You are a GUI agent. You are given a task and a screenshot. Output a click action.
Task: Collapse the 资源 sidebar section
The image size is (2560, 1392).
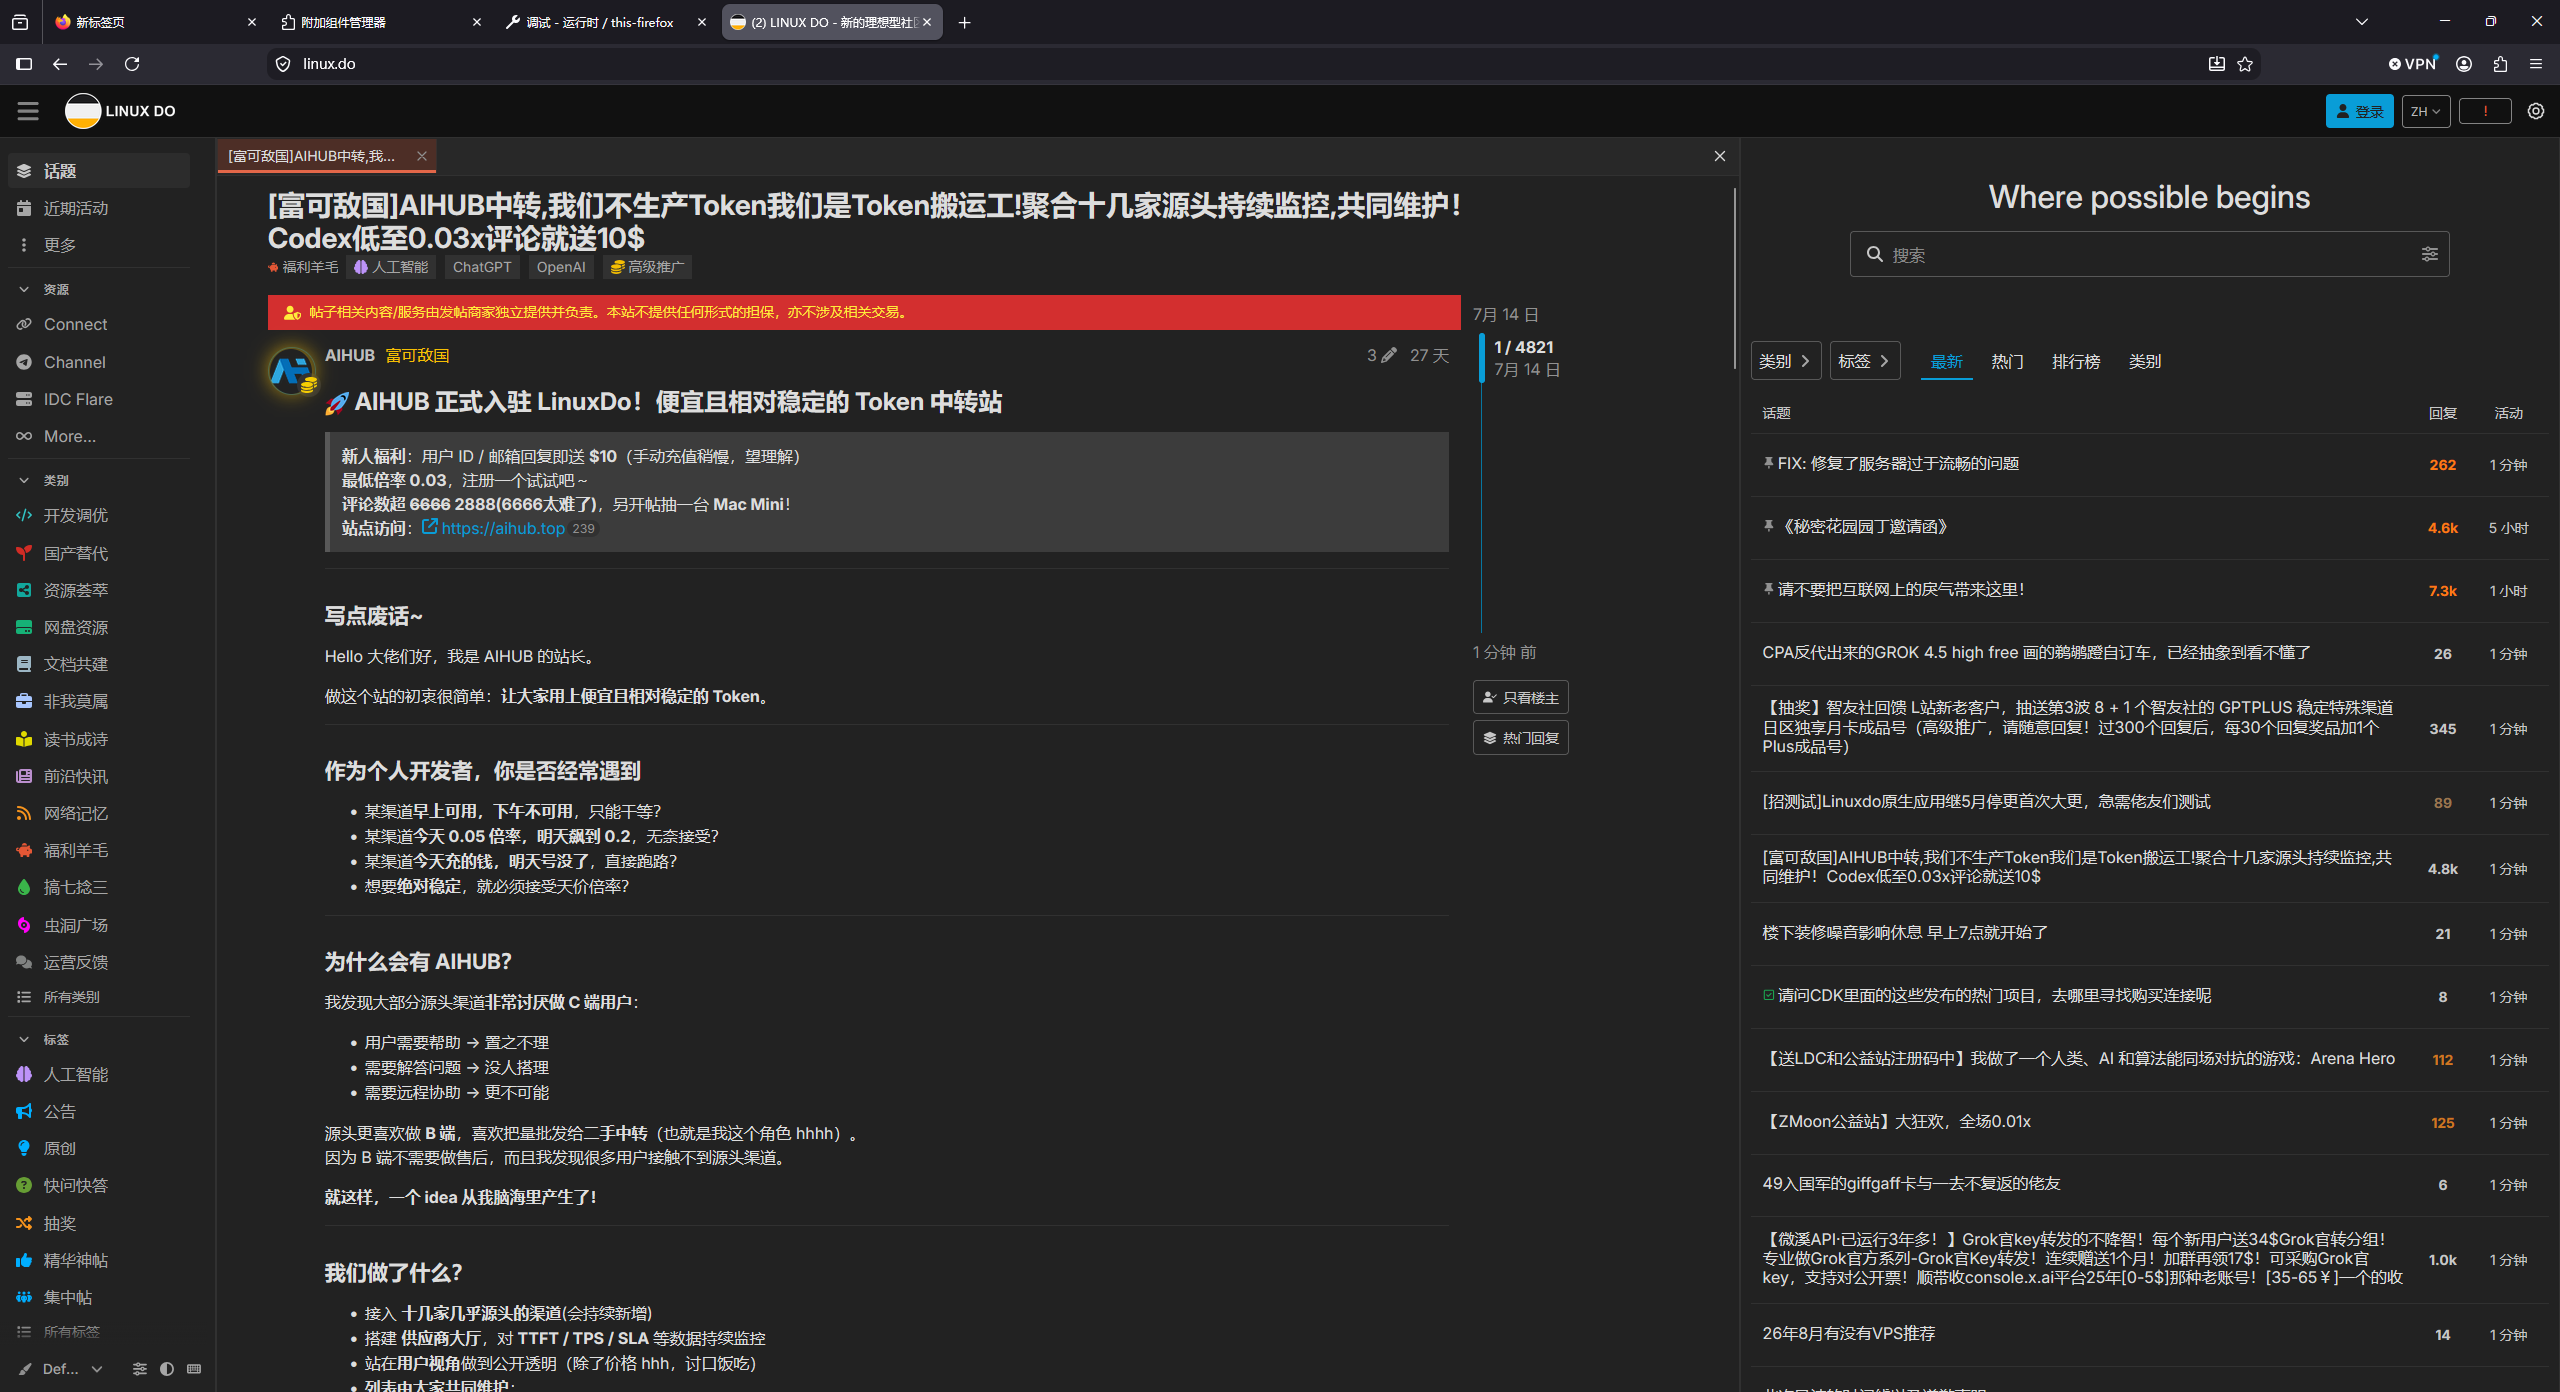pyautogui.click(x=24, y=289)
